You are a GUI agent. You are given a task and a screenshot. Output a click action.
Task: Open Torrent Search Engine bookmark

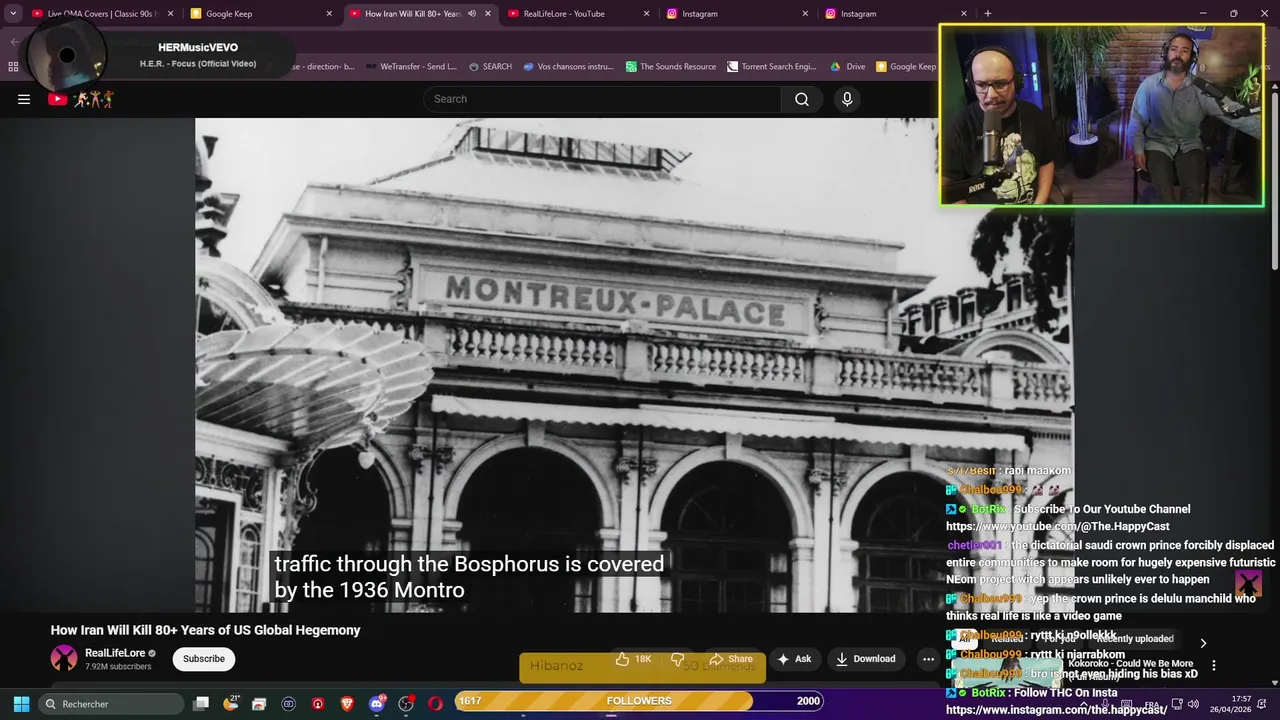click(x=772, y=67)
